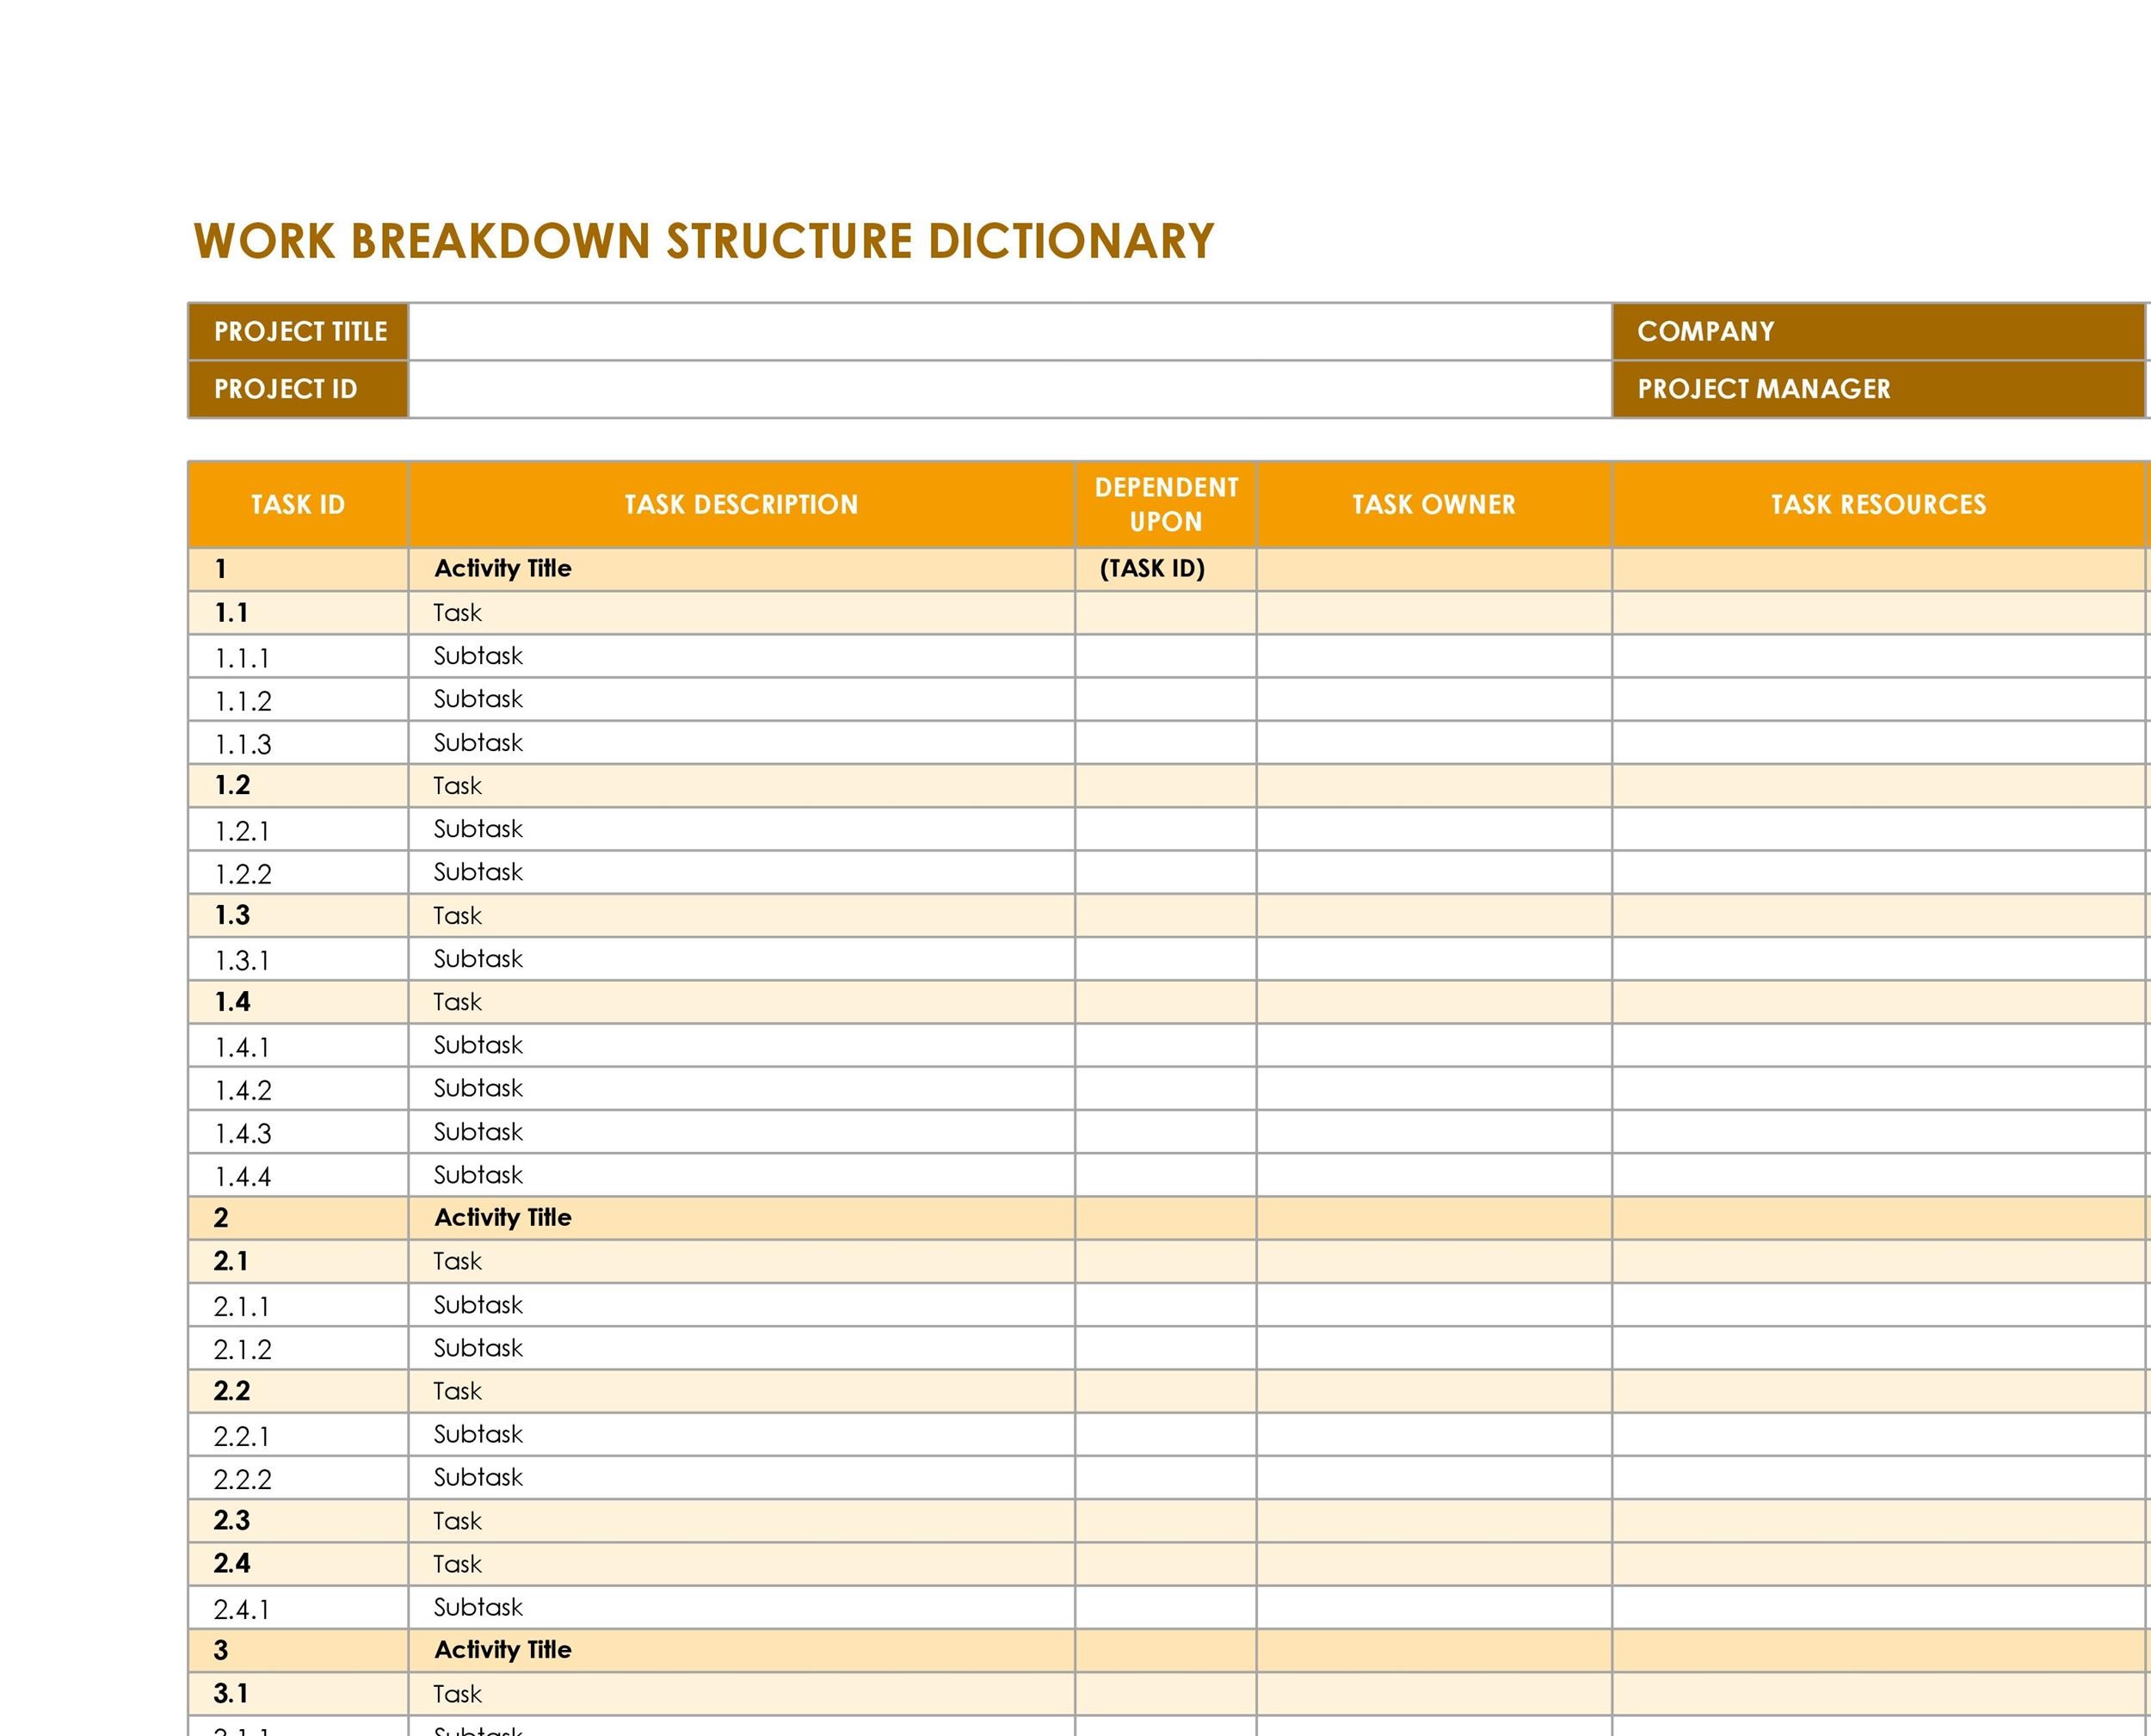Select the PROJECT MANAGER header cell

[1878, 389]
